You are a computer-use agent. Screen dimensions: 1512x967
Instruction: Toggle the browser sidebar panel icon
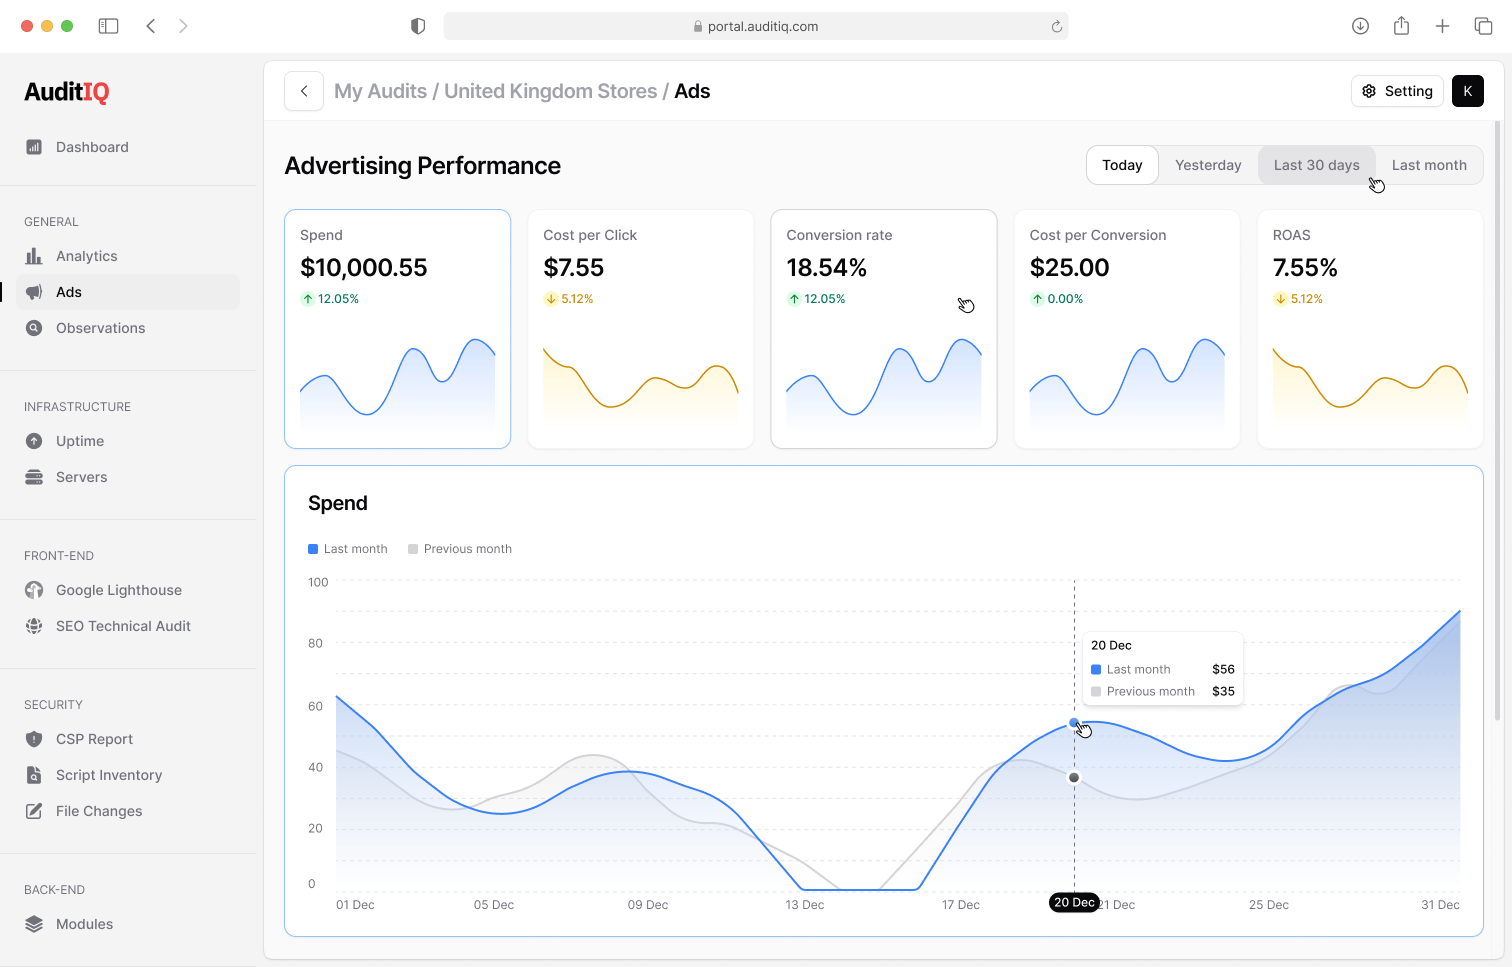pyautogui.click(x=109, y=26)
